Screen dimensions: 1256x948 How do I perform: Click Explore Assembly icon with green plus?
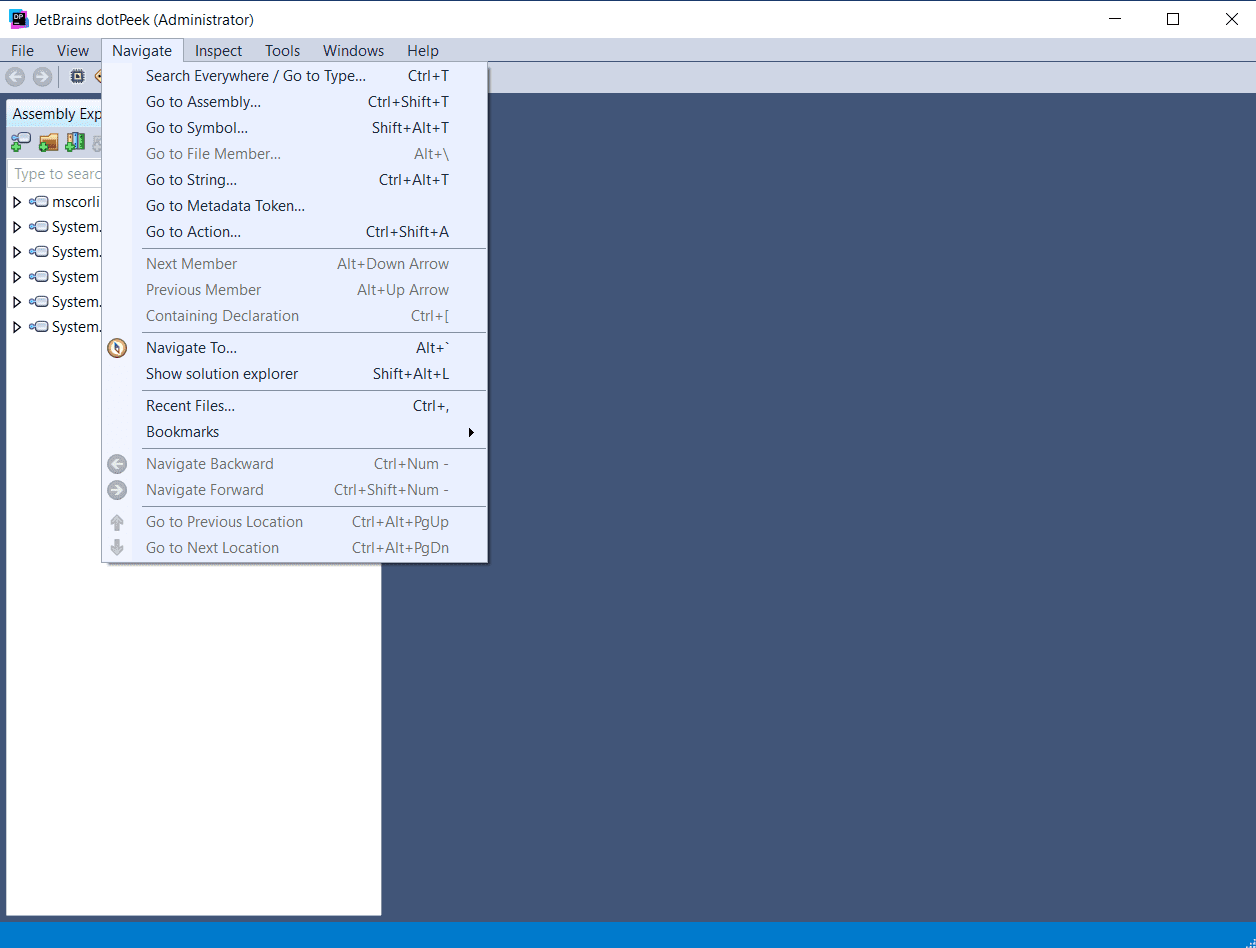[x=21, y=143]
